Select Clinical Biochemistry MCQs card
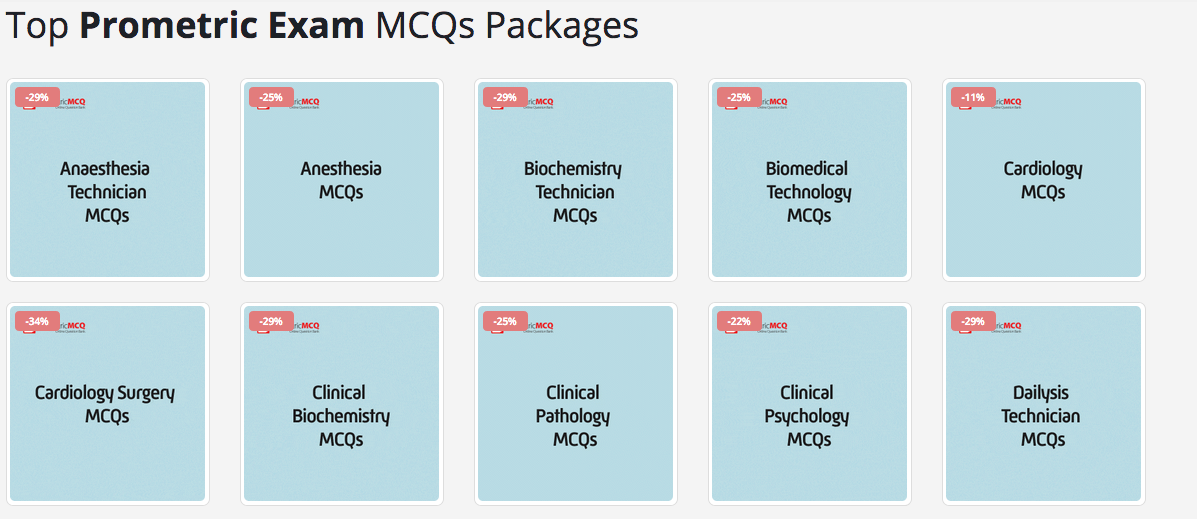1197x519 pixels. (341, 404)
